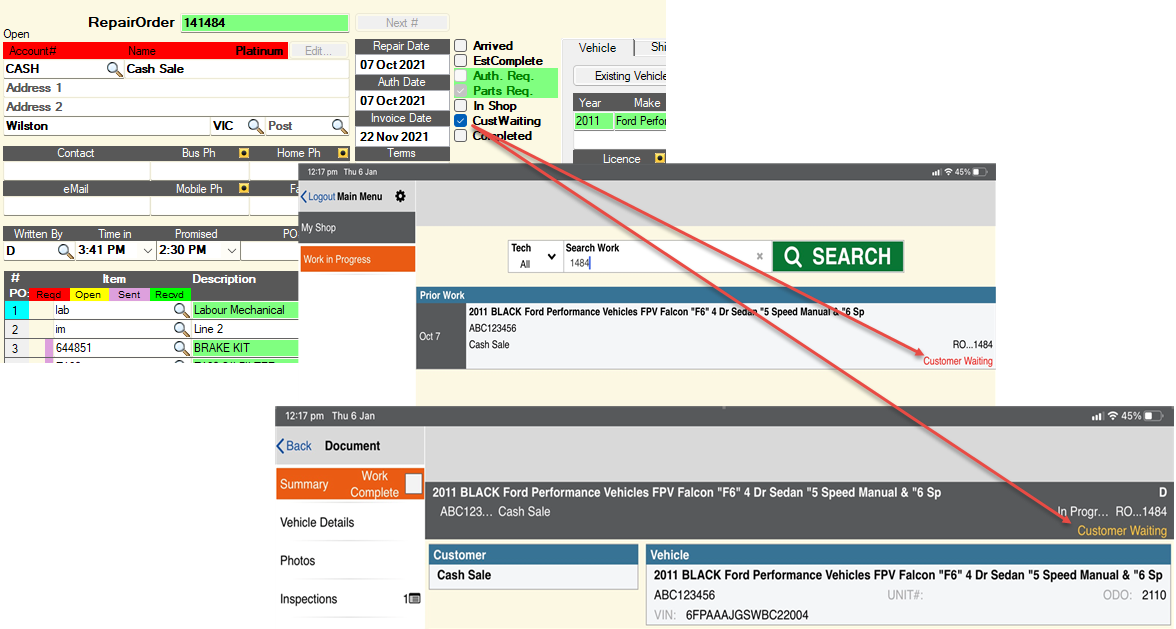The height and width of the screenshot is (629, 1176).
Task: Click the magnifier icon beside CASH account
Action: tap(115, 70)
